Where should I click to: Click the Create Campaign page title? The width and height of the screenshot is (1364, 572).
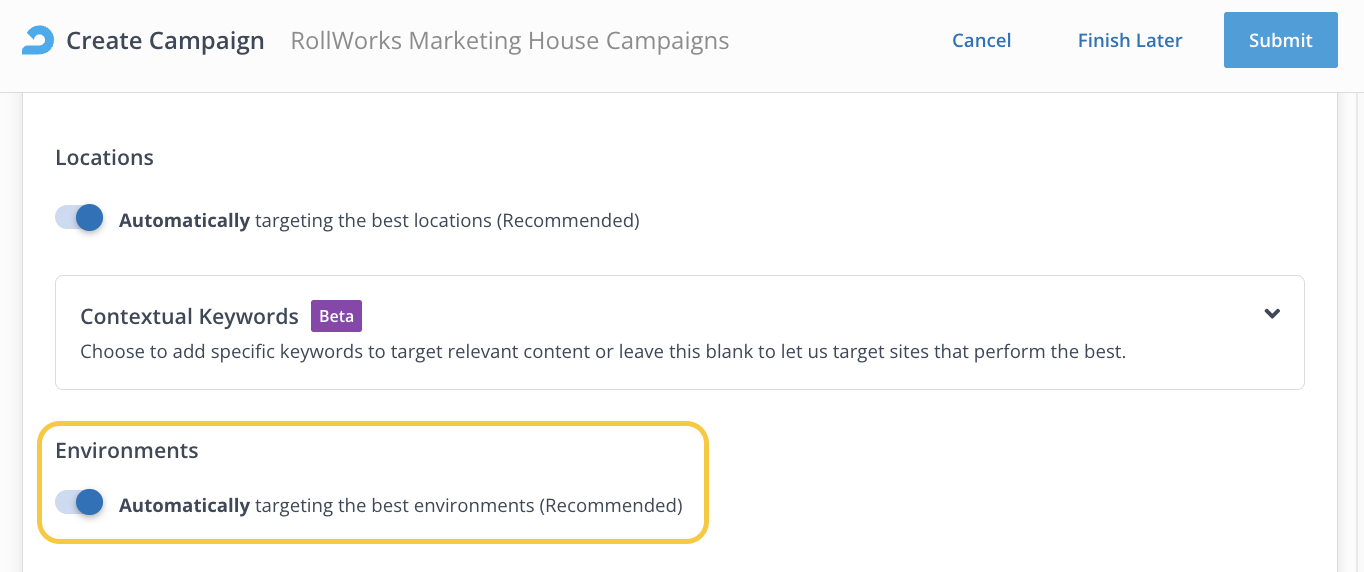165,41
